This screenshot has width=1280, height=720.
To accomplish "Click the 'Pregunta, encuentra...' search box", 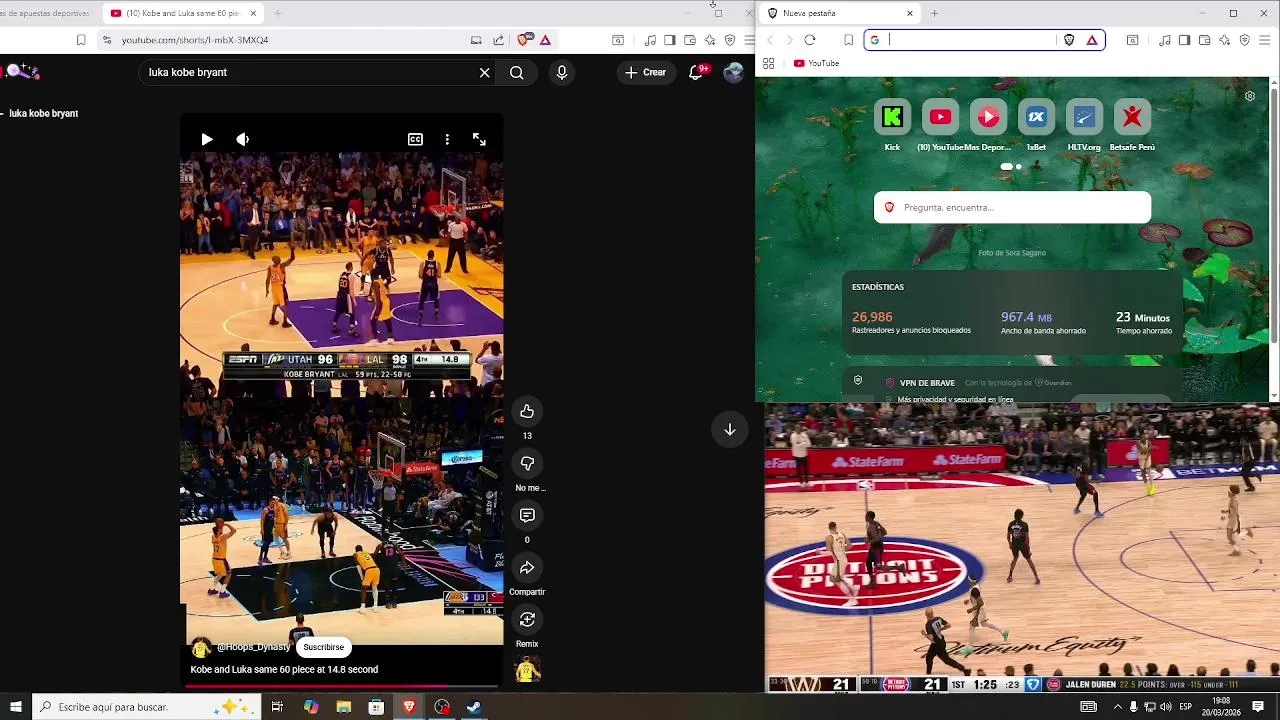I will tap(1012, 207).
